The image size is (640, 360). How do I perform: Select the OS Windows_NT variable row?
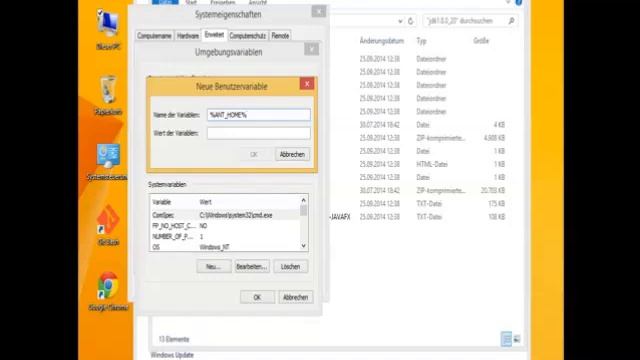tap(225, 247)
